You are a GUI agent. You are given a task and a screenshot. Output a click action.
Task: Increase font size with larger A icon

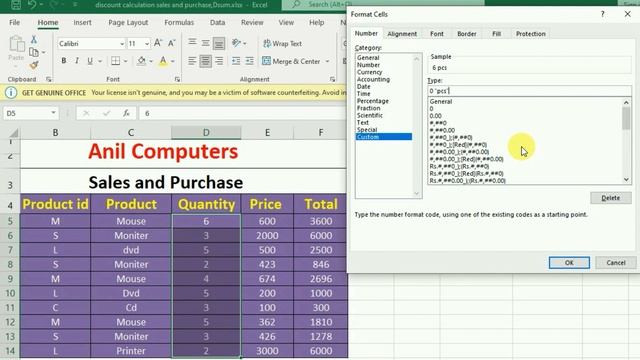click(x=158, y=43)
